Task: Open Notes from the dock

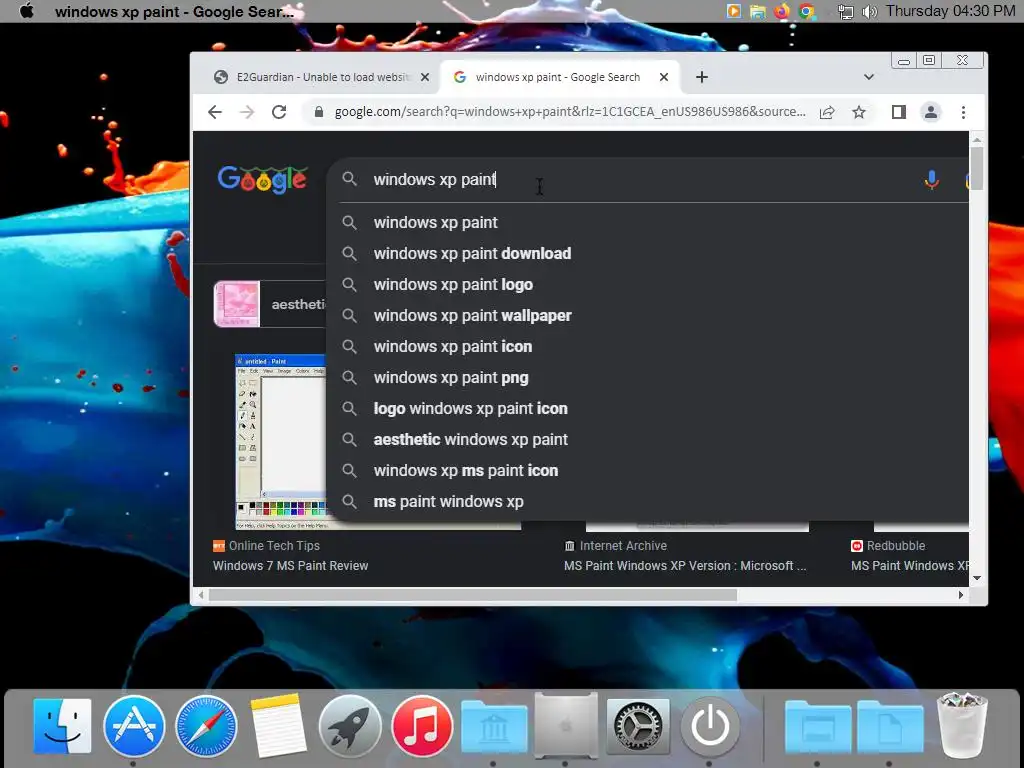Action: [x=278, y=726]
